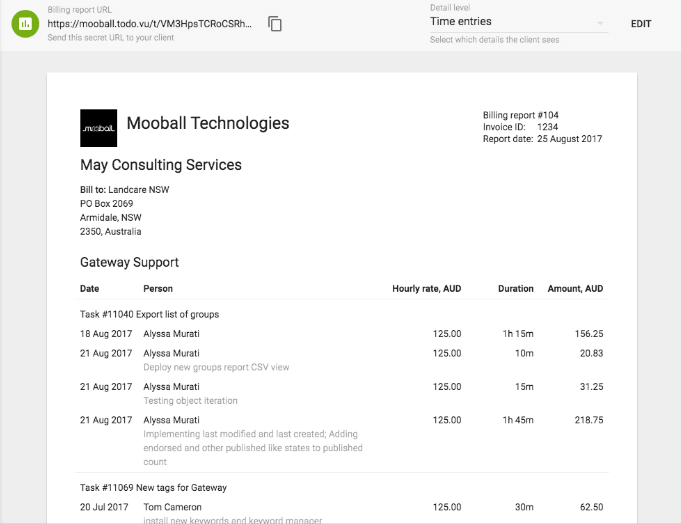Screen dimensions: 681x524
Task: Click the 218.75 amount cell
Action: click(589, 420)
